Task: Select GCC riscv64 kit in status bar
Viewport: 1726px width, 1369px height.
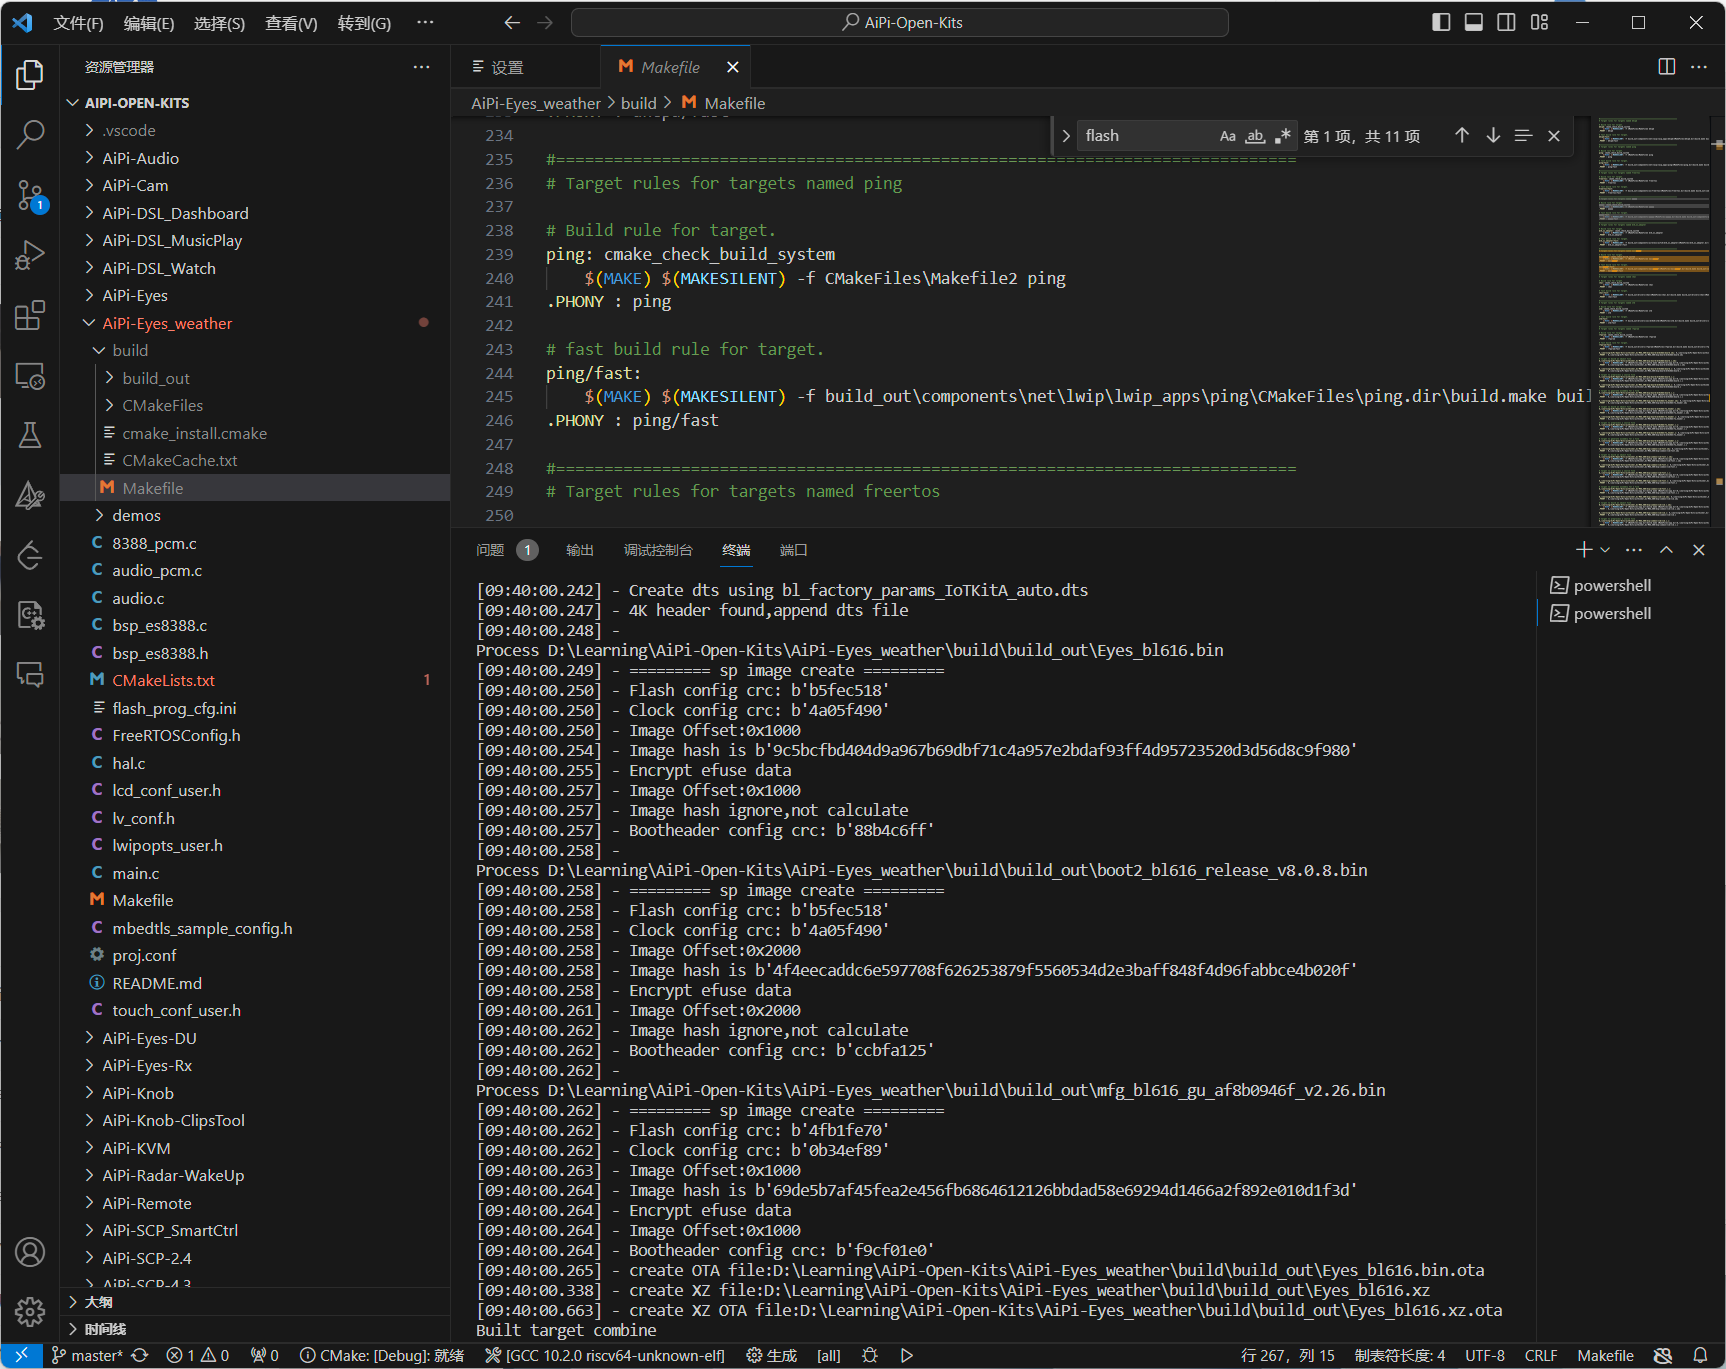Action: [x=605, y=1356]
